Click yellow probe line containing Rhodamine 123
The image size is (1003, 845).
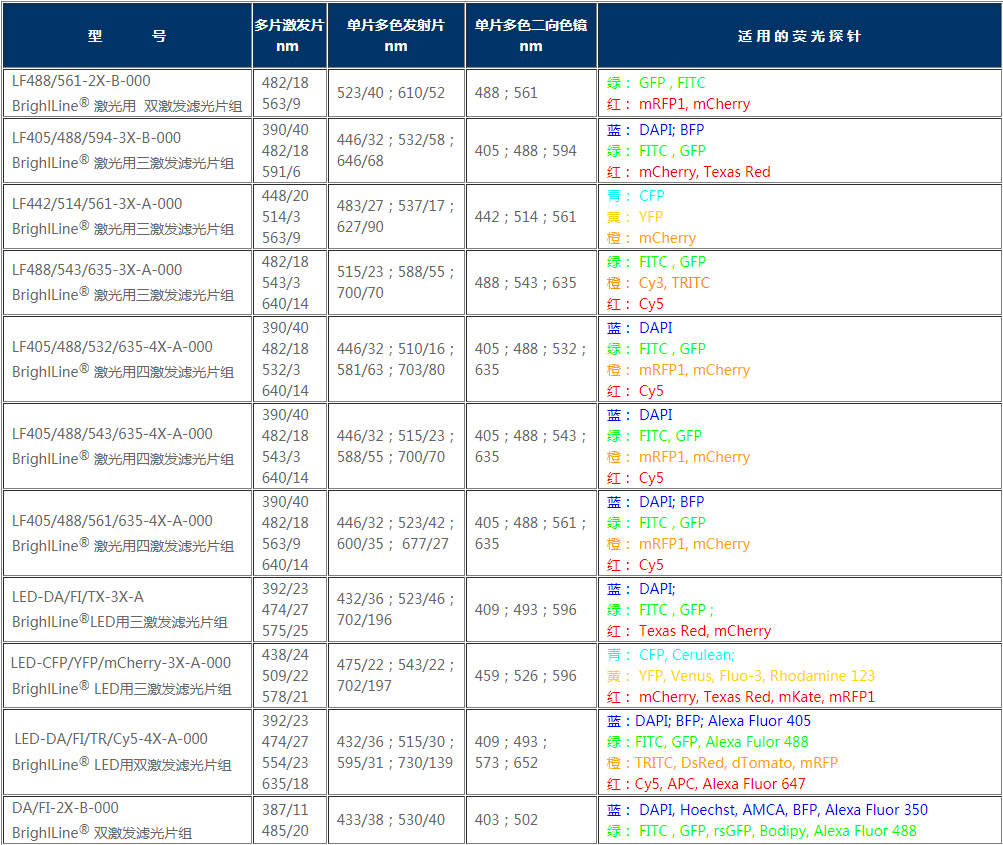741,676
